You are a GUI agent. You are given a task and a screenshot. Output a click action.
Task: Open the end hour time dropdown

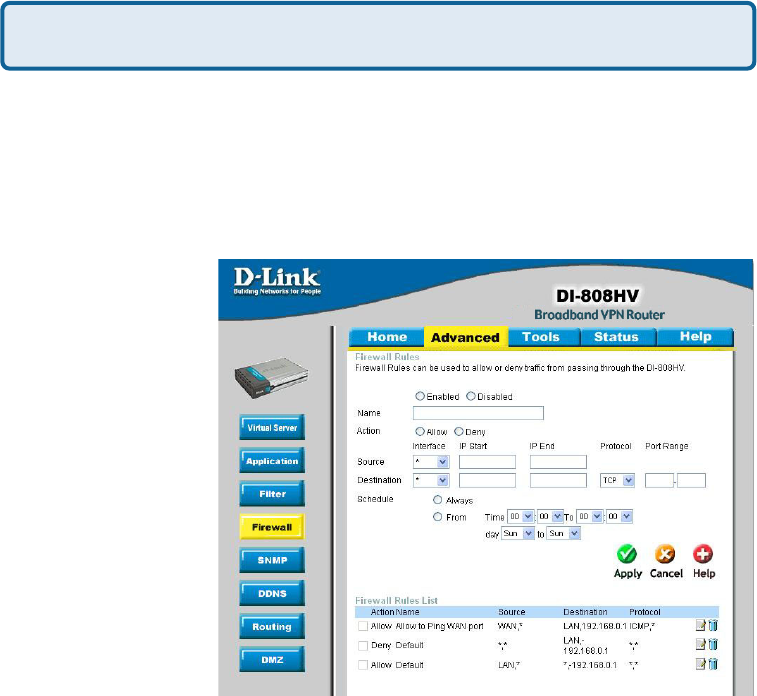tap(590, 516)
